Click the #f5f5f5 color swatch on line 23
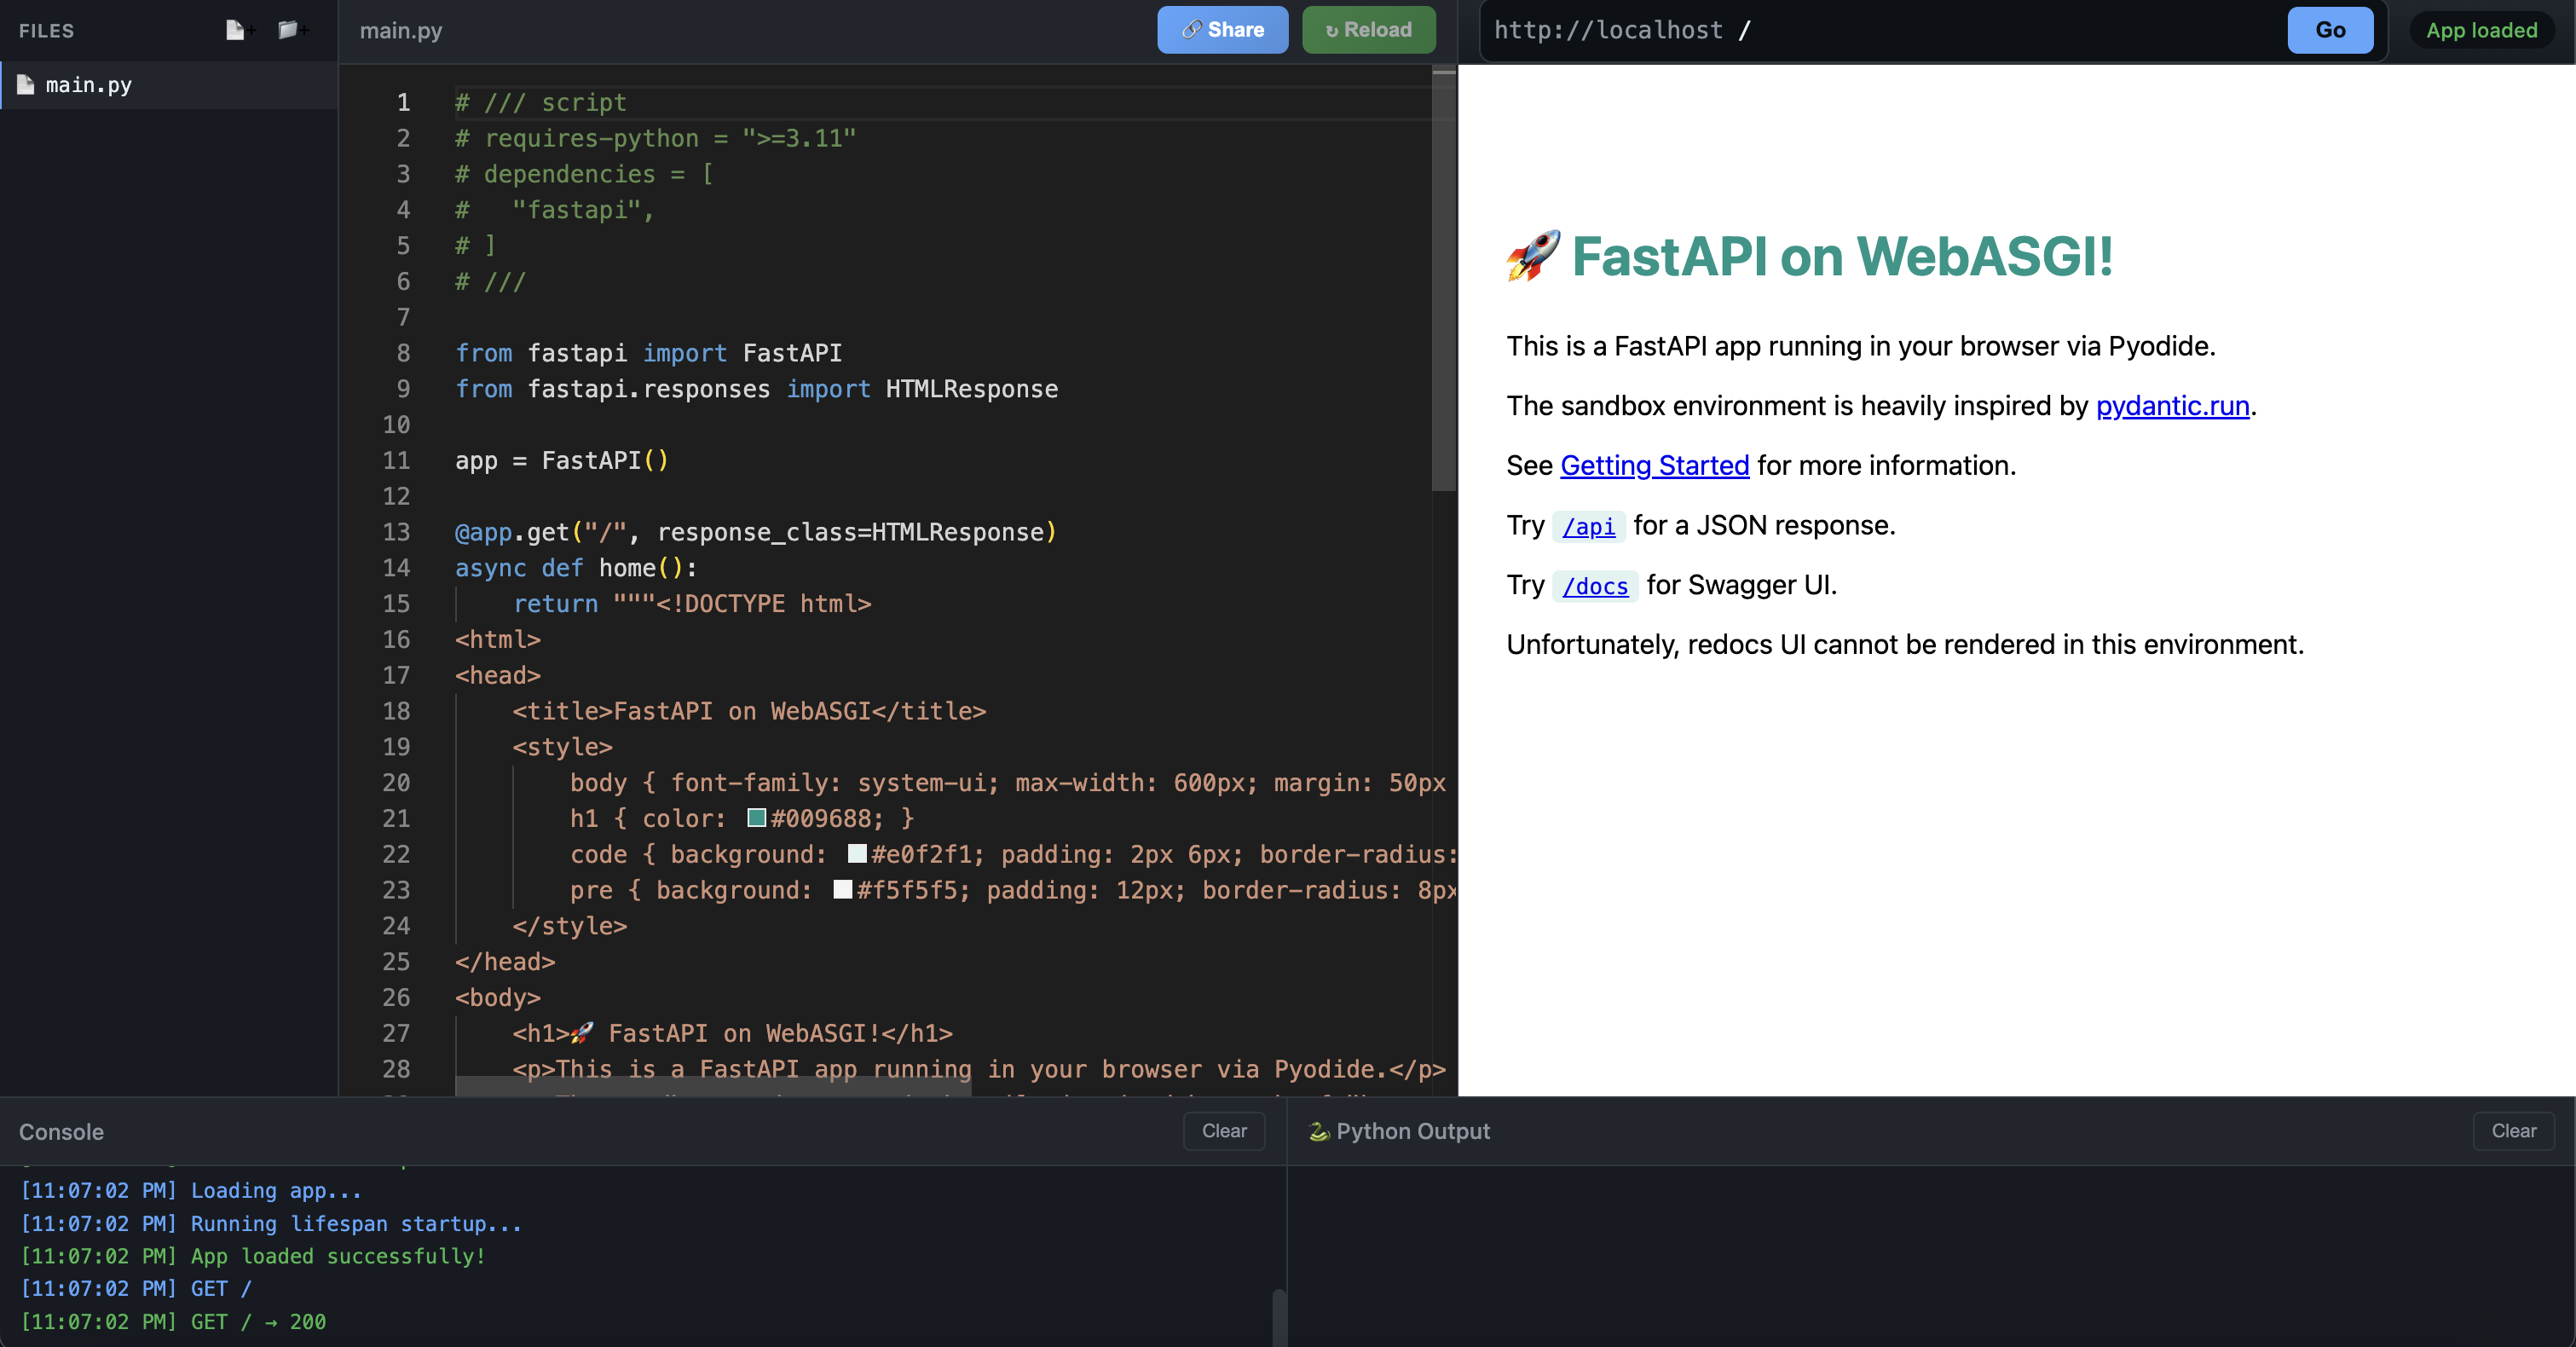The width and height of the screenshot is (2576, 1347). coord(843,890)
